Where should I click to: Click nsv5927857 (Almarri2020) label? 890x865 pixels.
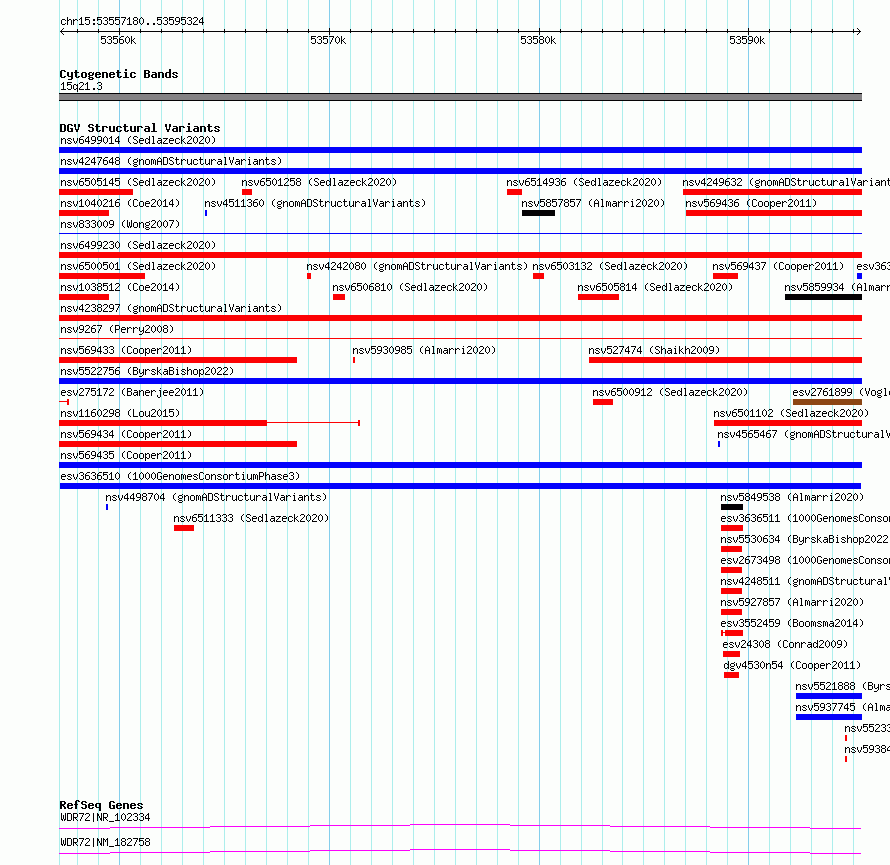tap(792, 602)
